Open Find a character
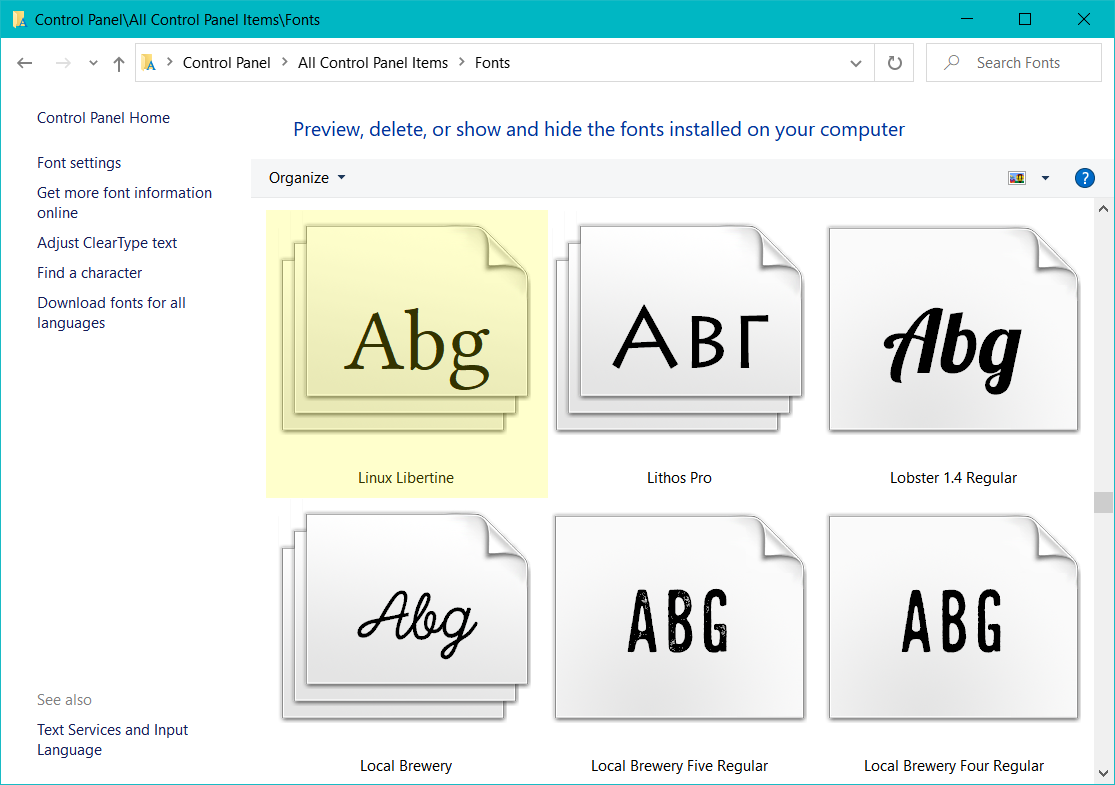1115x785 pixels. (90, 272)
